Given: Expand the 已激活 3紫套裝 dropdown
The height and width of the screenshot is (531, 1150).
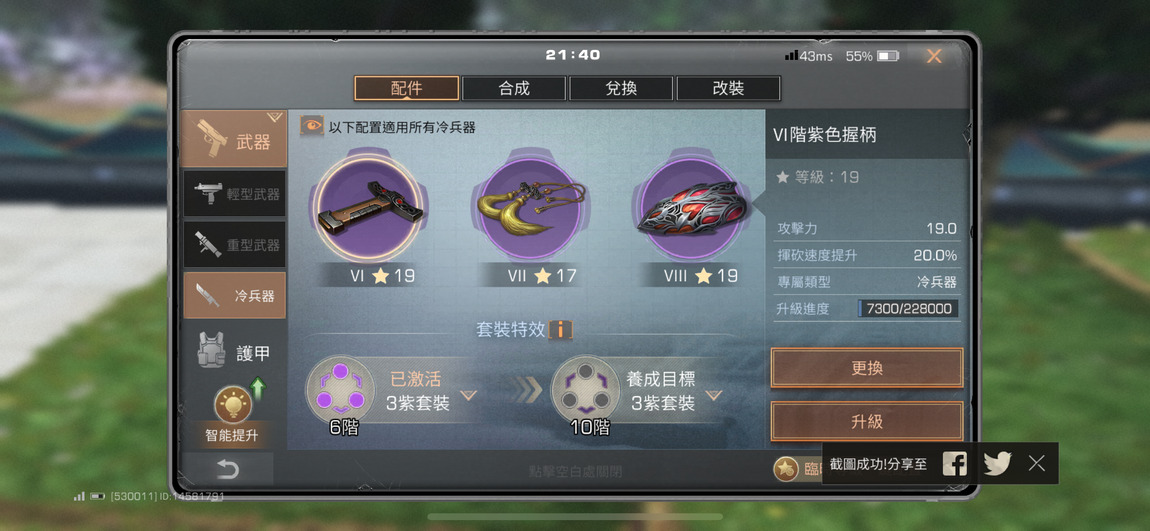Looking at the screenshot, I should 469,395.
